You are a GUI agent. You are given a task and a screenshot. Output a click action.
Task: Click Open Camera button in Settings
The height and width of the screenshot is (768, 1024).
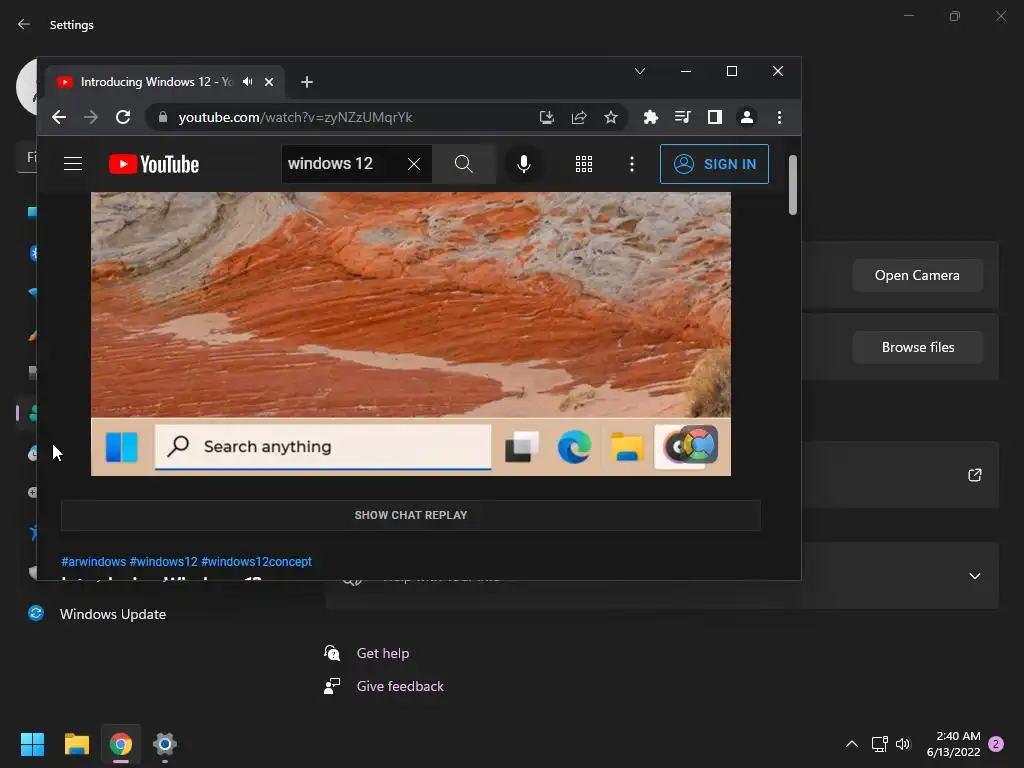918,276
